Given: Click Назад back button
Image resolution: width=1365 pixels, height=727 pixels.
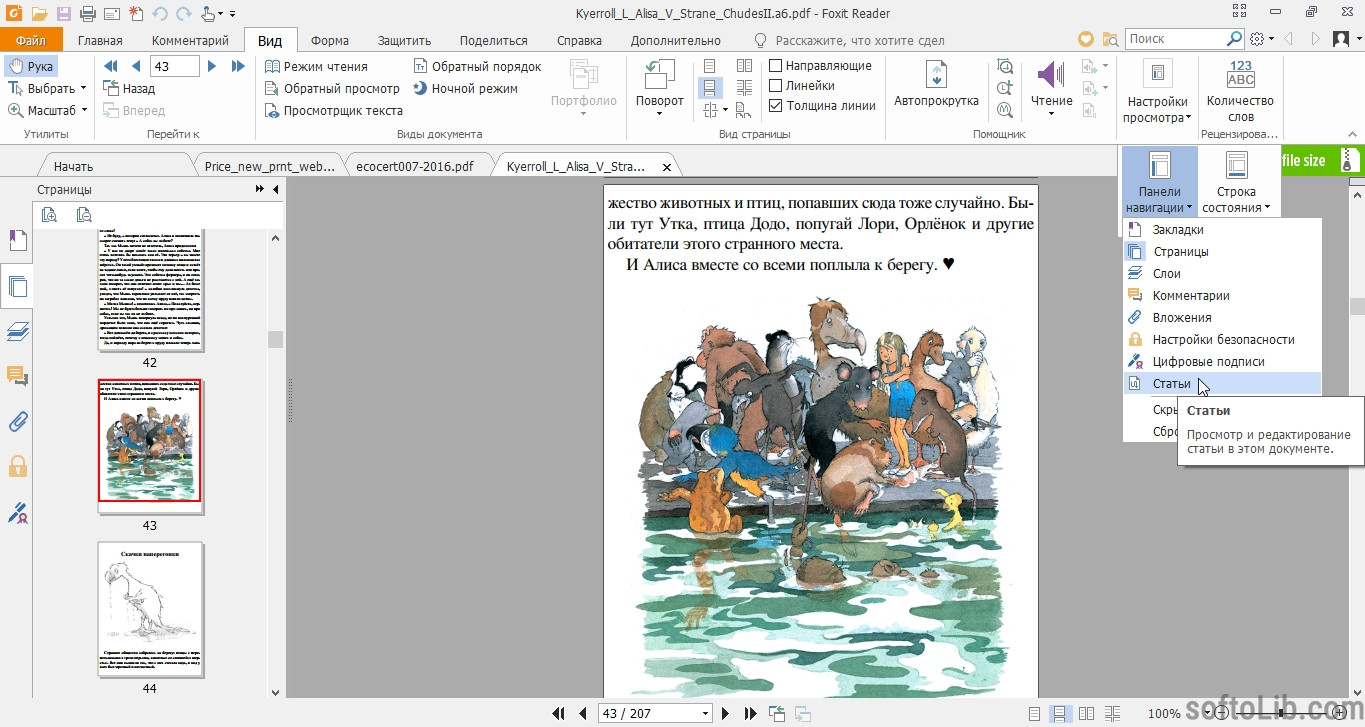Looking at the screenshot, I should tap(129, 88).
